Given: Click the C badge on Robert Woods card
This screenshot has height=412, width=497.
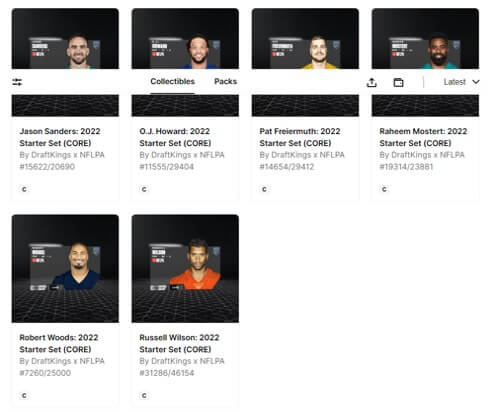Looking at the screenshot, I should tap(24, 396).
